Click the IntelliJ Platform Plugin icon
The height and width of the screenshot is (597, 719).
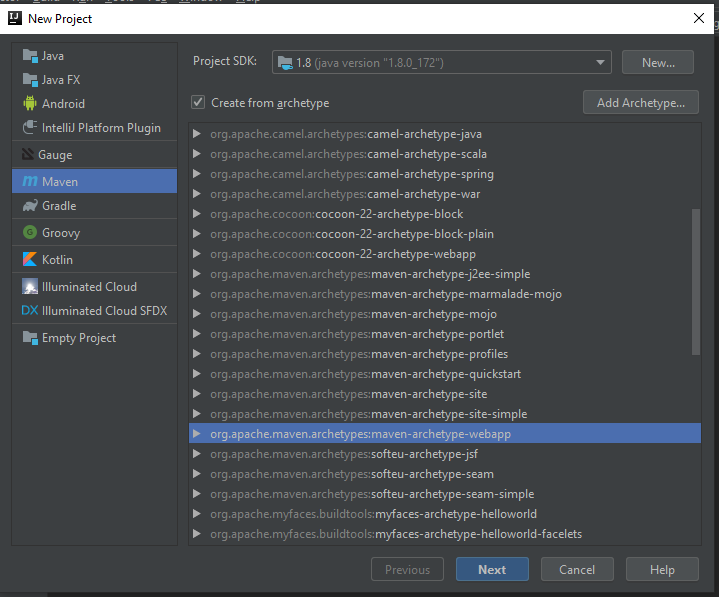coord(30,127)
